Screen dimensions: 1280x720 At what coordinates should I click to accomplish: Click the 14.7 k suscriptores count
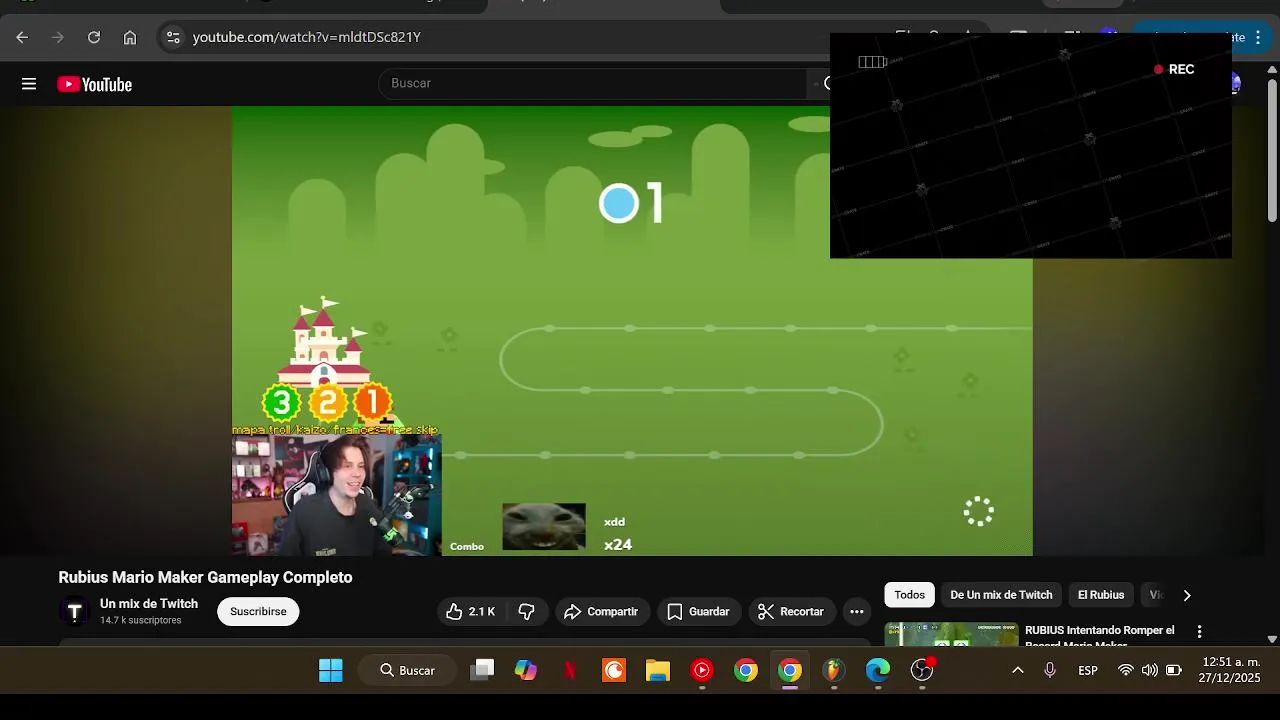[x=141, y=621]
